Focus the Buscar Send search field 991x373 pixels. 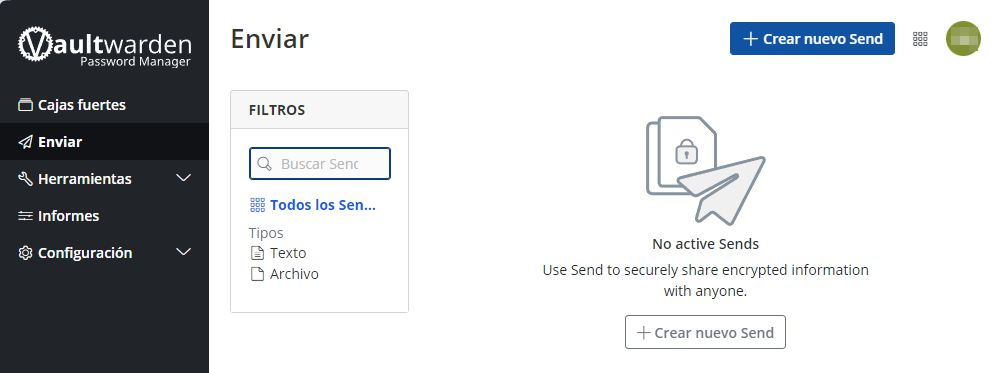pyautogui.click(x=320, y=164)
